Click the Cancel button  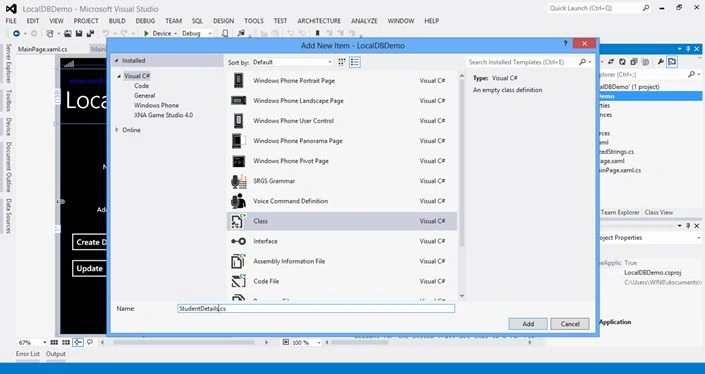click(570, 324)
